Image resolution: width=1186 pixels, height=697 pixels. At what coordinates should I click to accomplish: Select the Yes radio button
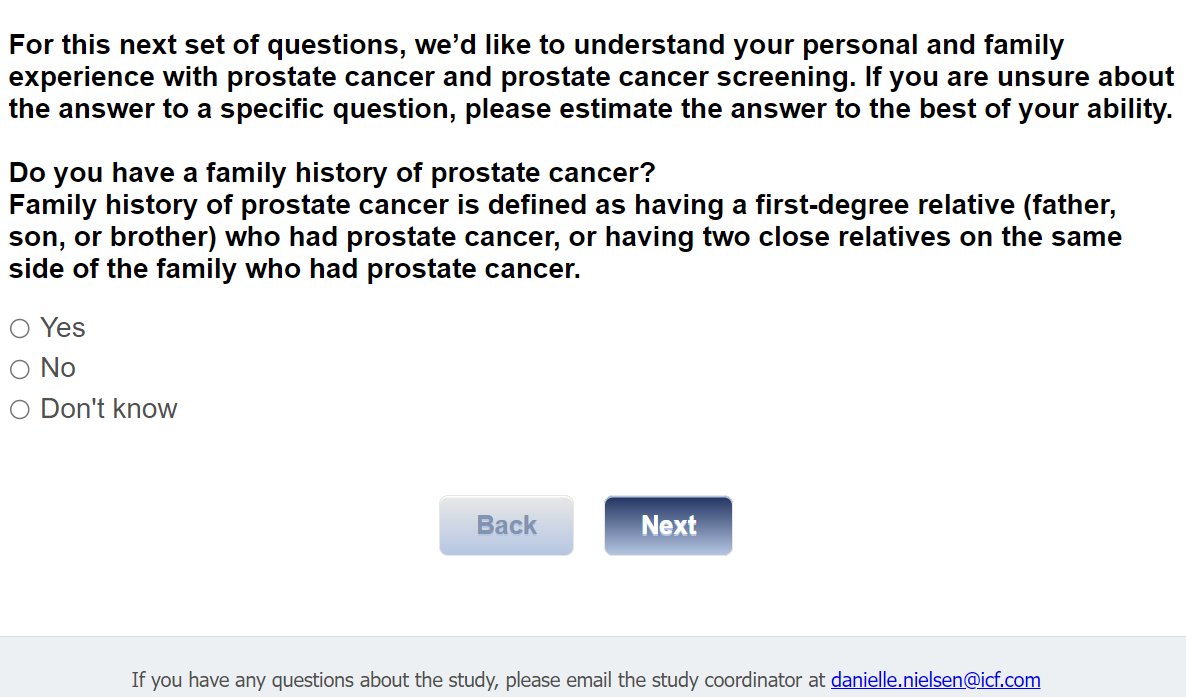[20, 329]
